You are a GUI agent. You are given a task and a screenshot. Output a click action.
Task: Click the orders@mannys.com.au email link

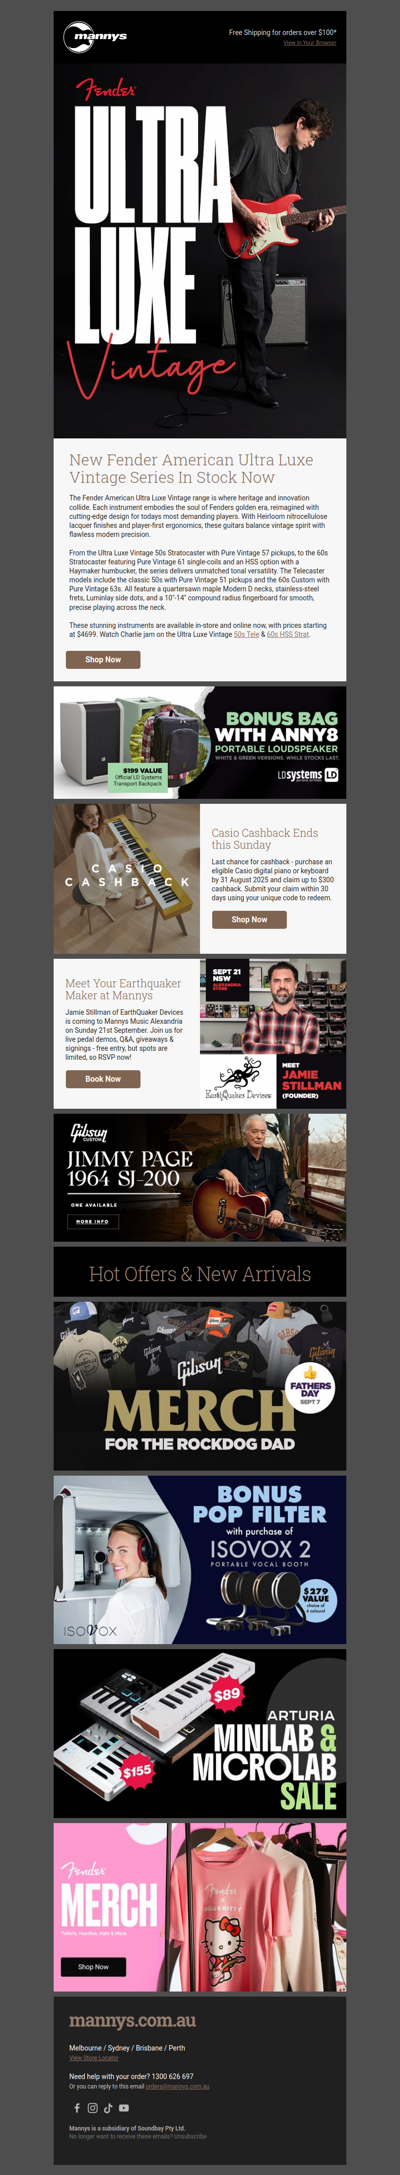[x=178, y=2086]
